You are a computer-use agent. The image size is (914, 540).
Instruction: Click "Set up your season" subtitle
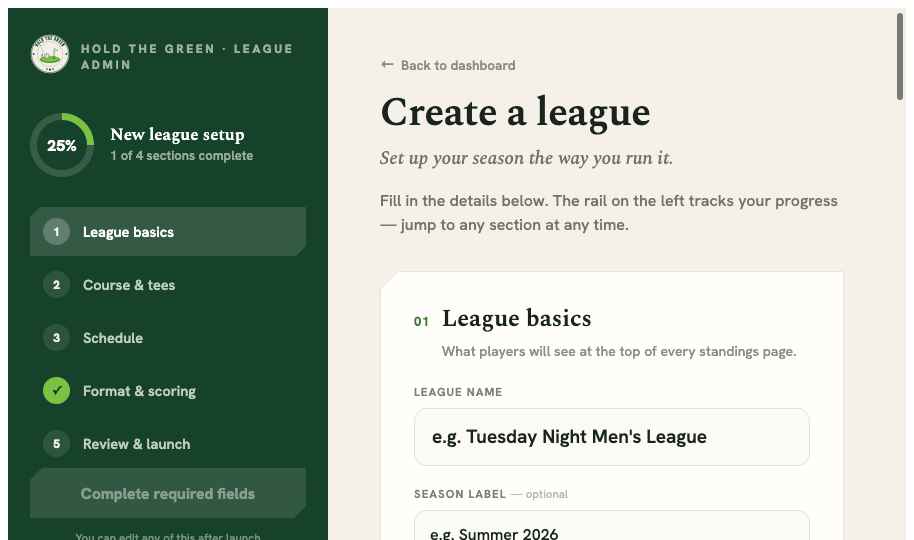[x=526, y=158]
